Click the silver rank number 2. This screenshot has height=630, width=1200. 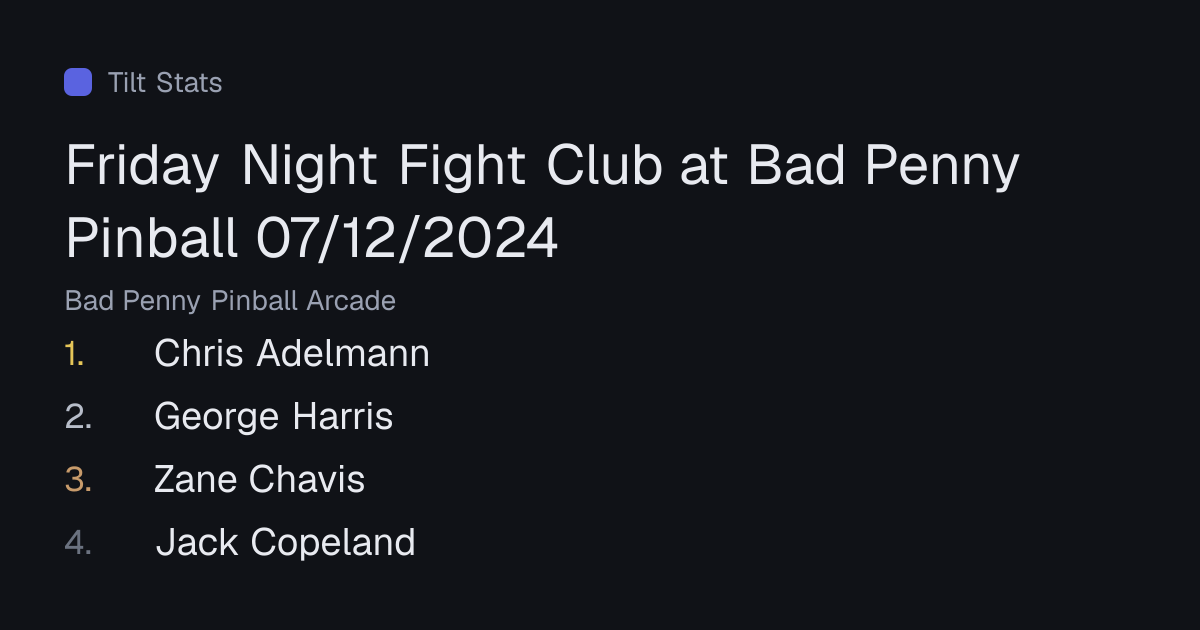(x=78, y=416)
